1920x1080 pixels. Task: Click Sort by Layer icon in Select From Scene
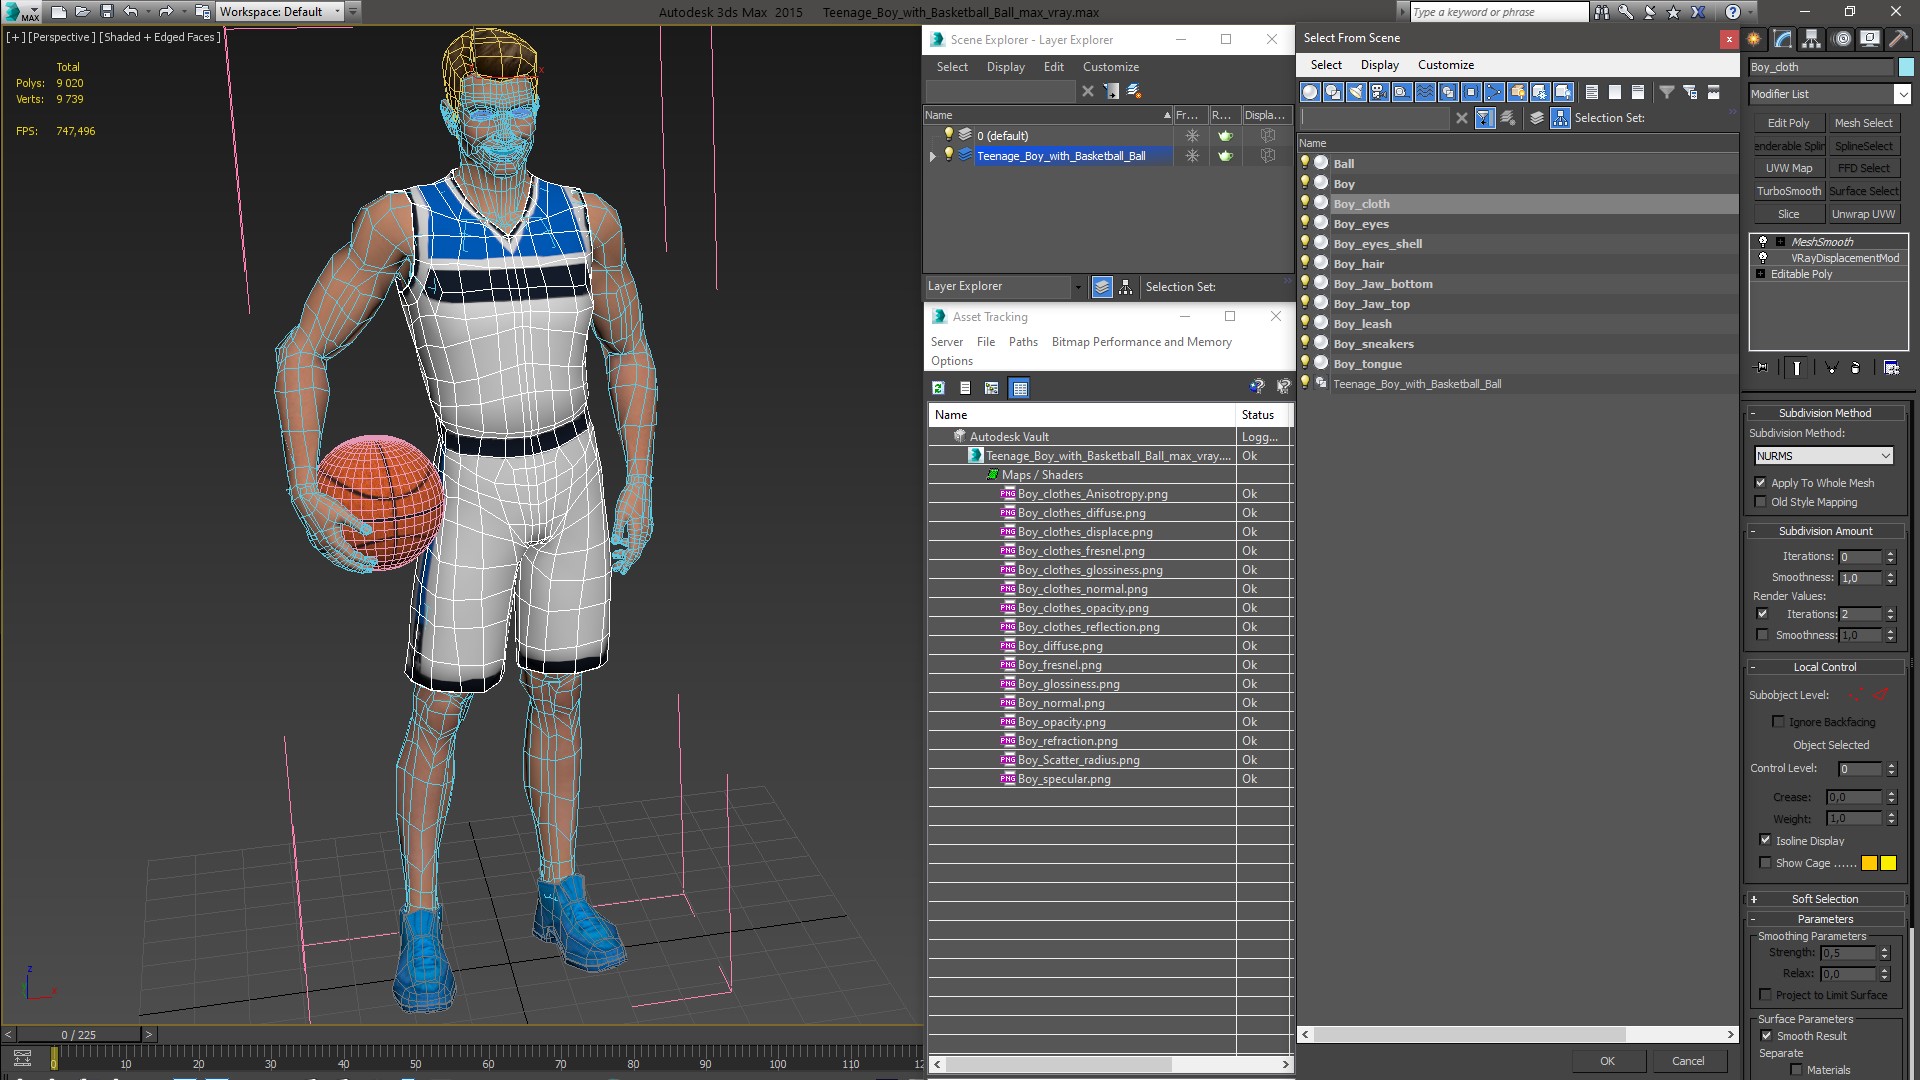point(1537,118)
